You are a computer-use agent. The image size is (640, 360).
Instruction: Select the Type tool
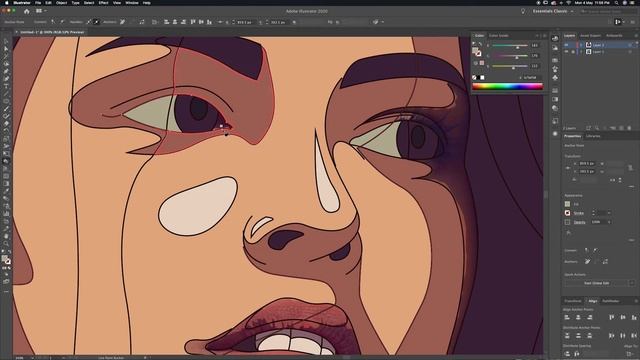tap(6, 86)
